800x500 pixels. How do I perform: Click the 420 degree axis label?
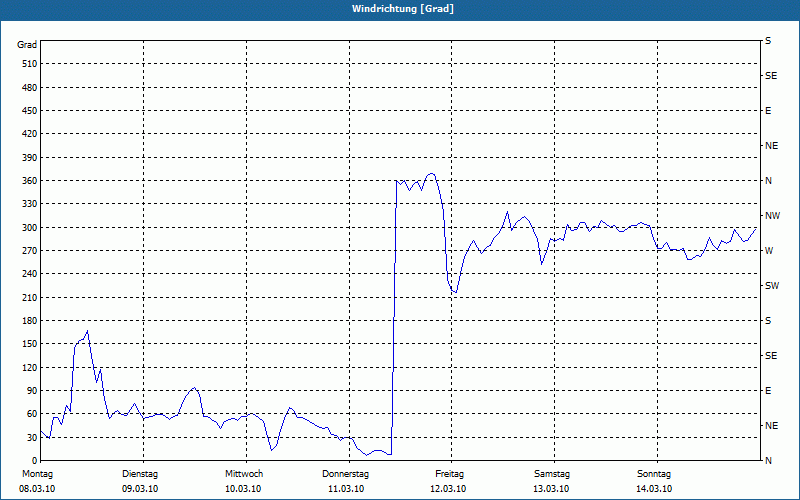(30, 134)
